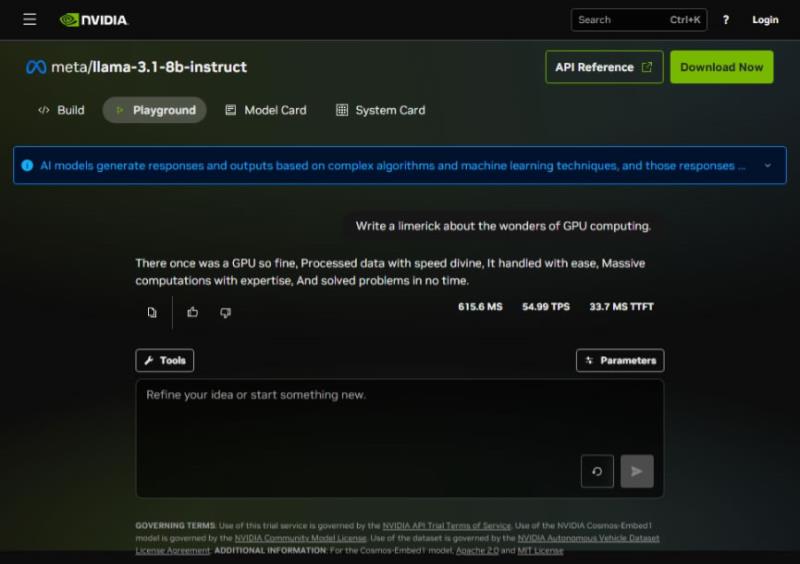Open the hamburger navigation menu

30,19
